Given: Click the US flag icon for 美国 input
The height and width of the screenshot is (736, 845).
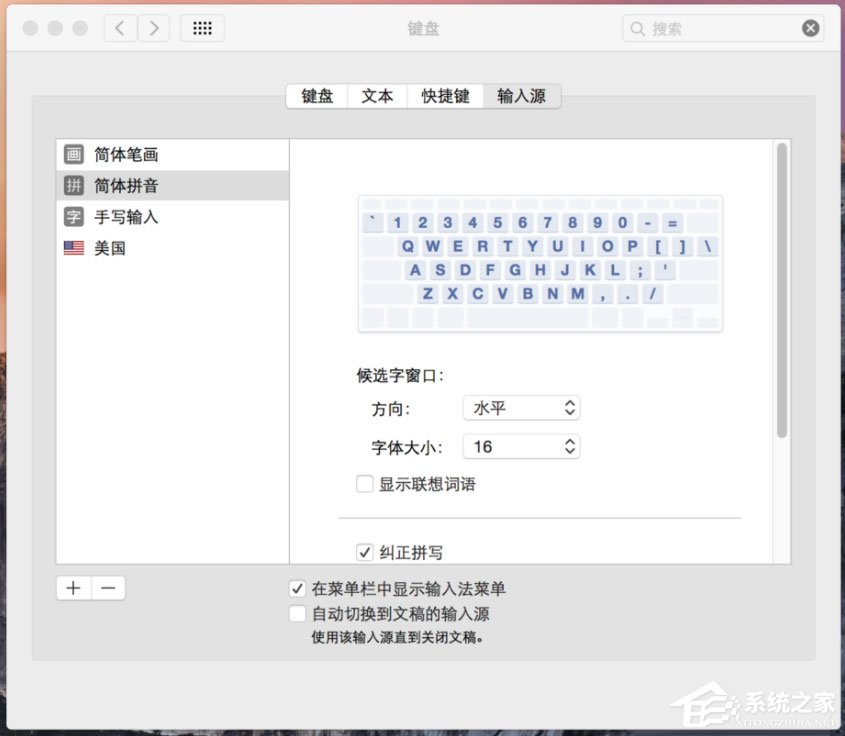Looking at the screenshot, I should pyautogui.click(x=74, y=248).
